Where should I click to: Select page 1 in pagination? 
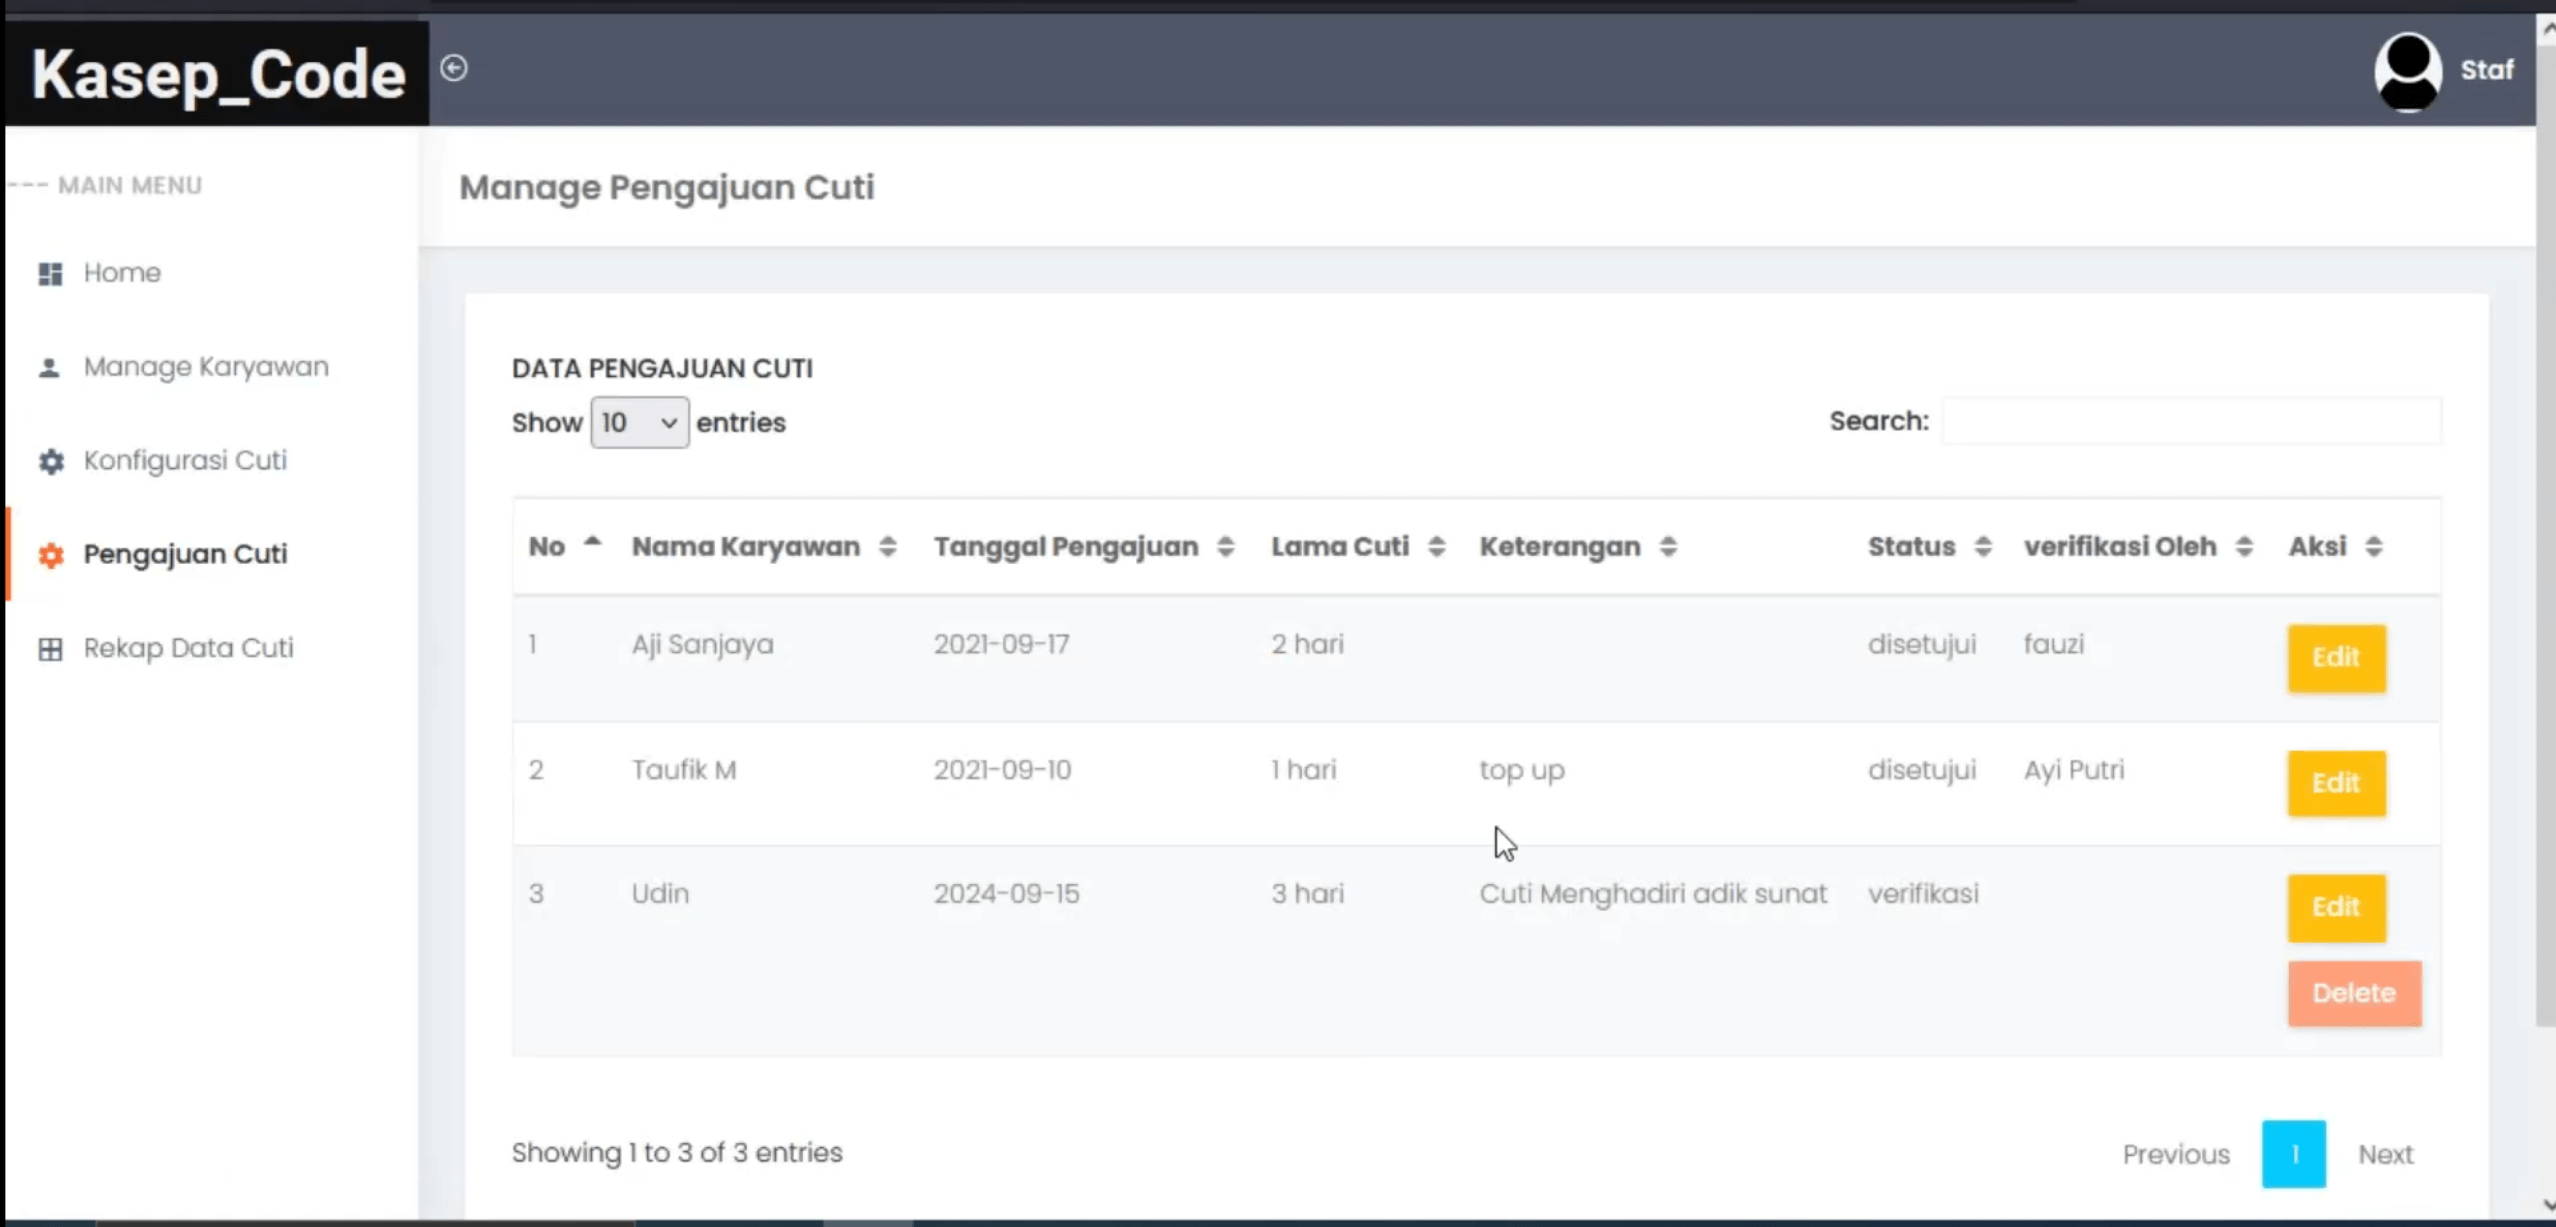pos(2294,1154)
